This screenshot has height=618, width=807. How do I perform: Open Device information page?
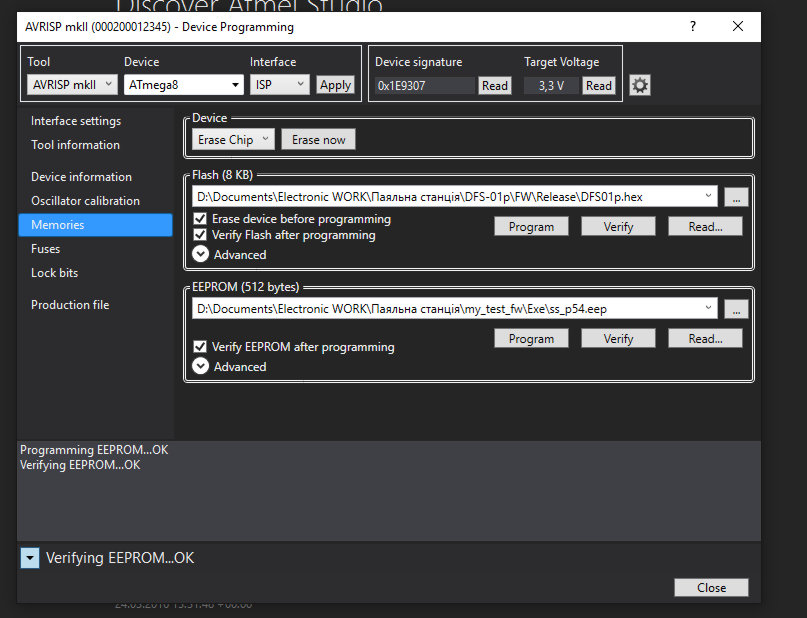[x=81, y=177]
